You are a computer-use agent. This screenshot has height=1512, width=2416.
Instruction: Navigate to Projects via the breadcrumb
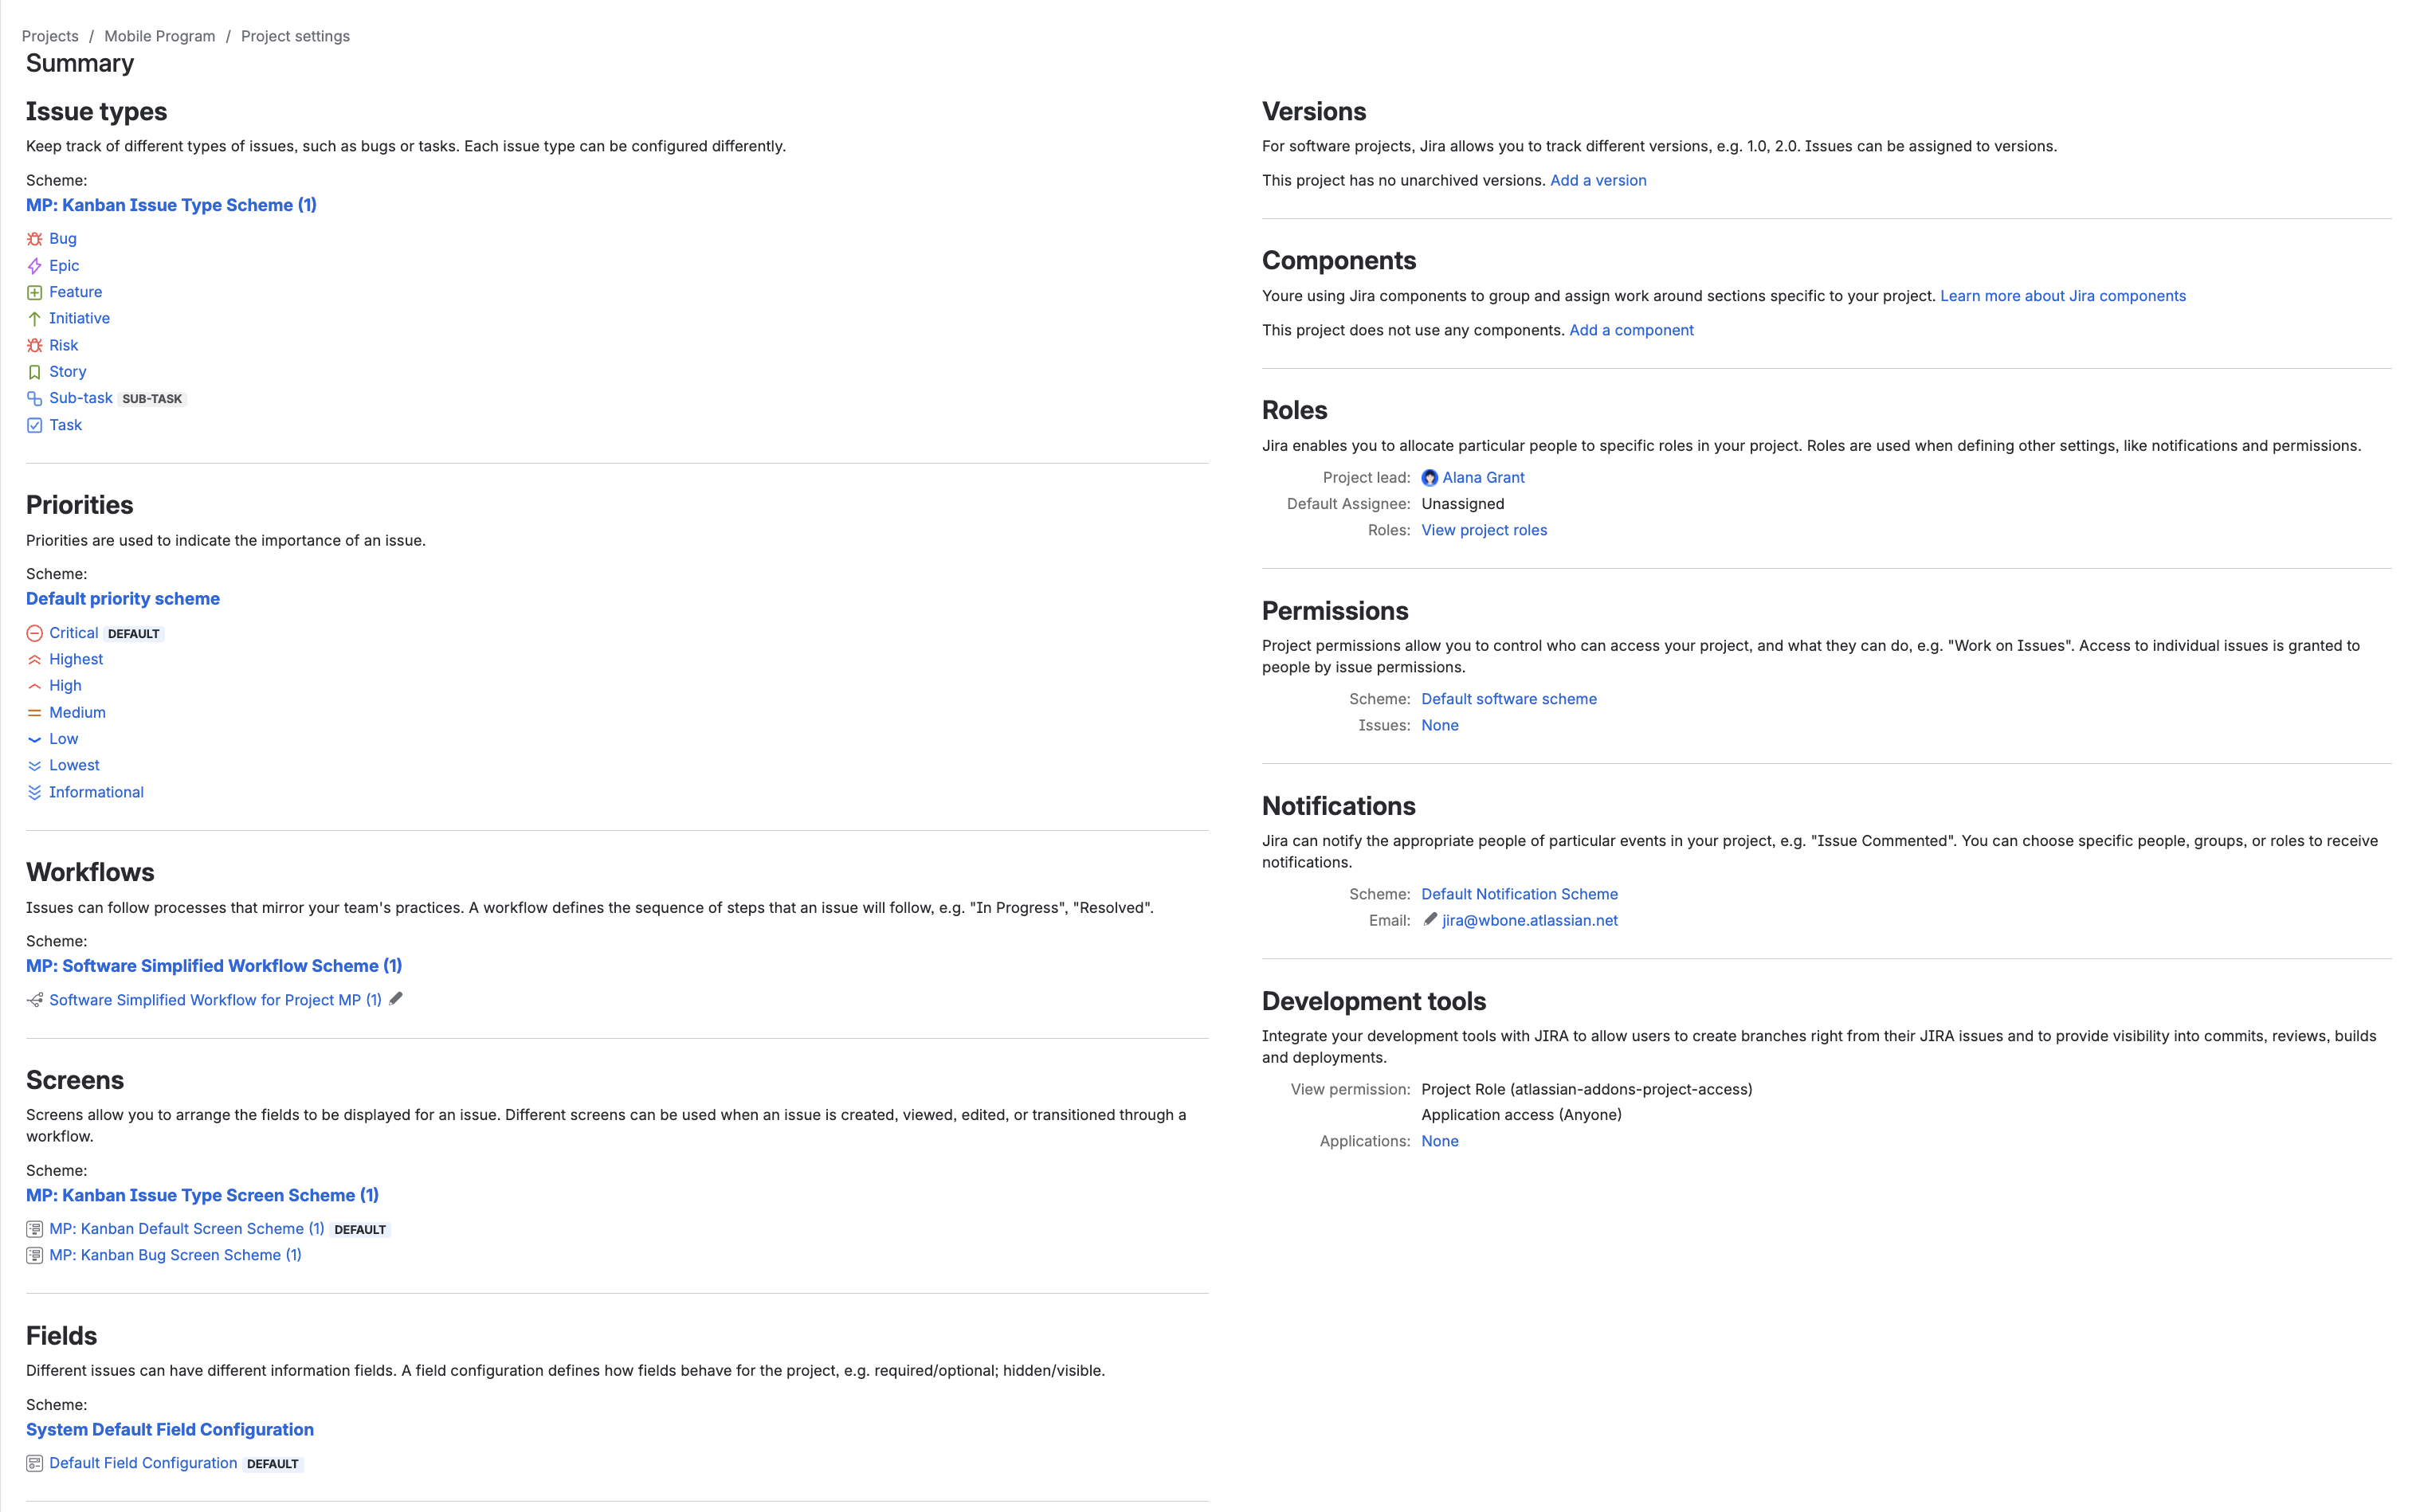[51, 36]
